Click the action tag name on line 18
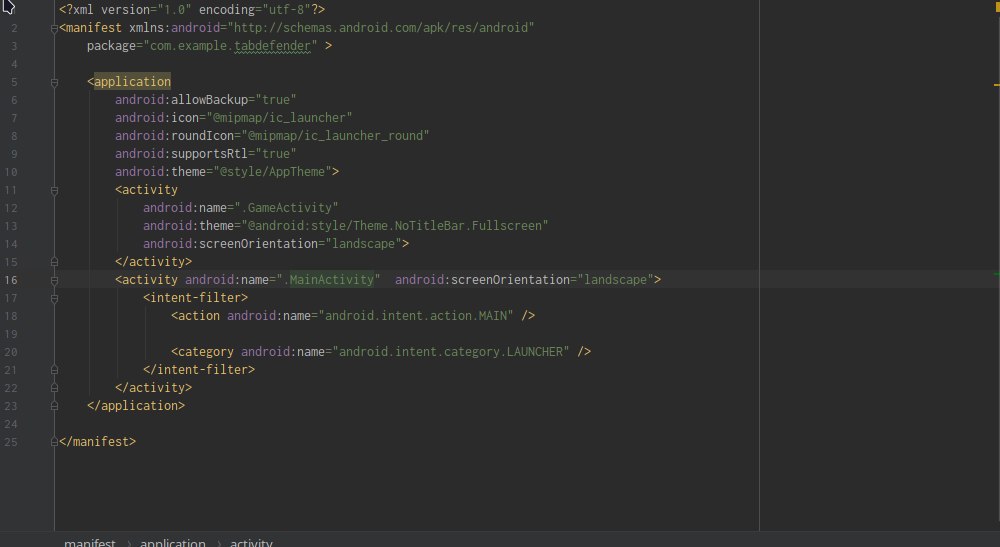The image size is (1000, 547). [x=199, y=316]
